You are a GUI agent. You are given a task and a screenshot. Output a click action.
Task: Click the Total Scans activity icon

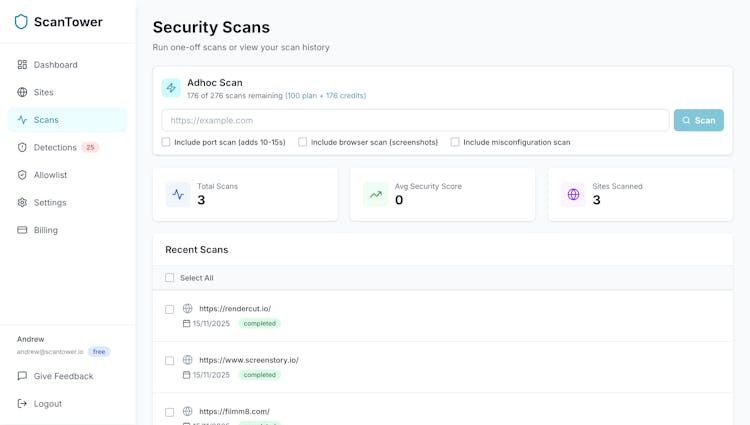pos(178,194)
